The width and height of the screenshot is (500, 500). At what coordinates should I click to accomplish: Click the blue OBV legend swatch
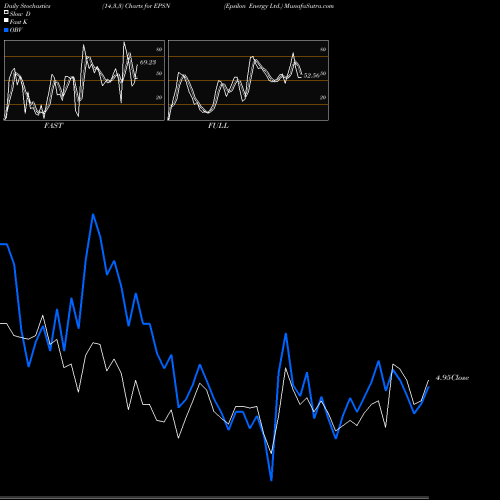point(6,30)
